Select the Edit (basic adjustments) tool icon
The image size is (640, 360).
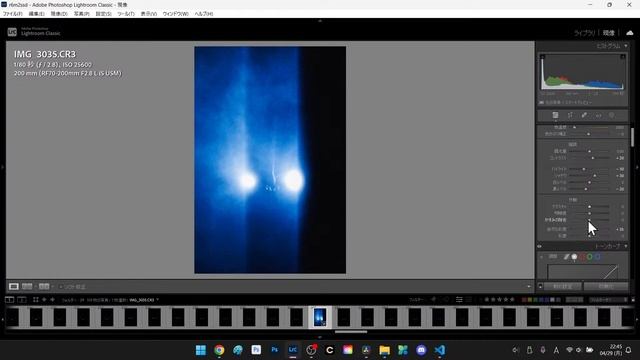[x=556, y=116]
